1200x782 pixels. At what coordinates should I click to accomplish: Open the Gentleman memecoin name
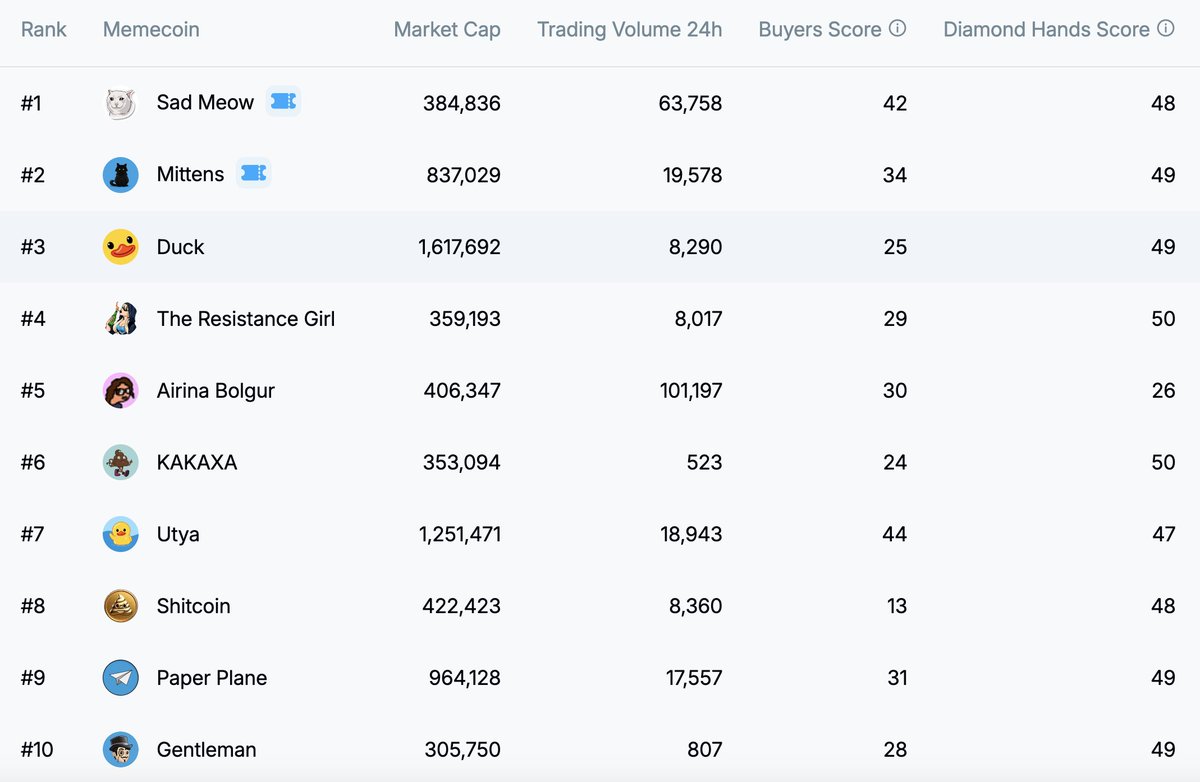point(206,750)
